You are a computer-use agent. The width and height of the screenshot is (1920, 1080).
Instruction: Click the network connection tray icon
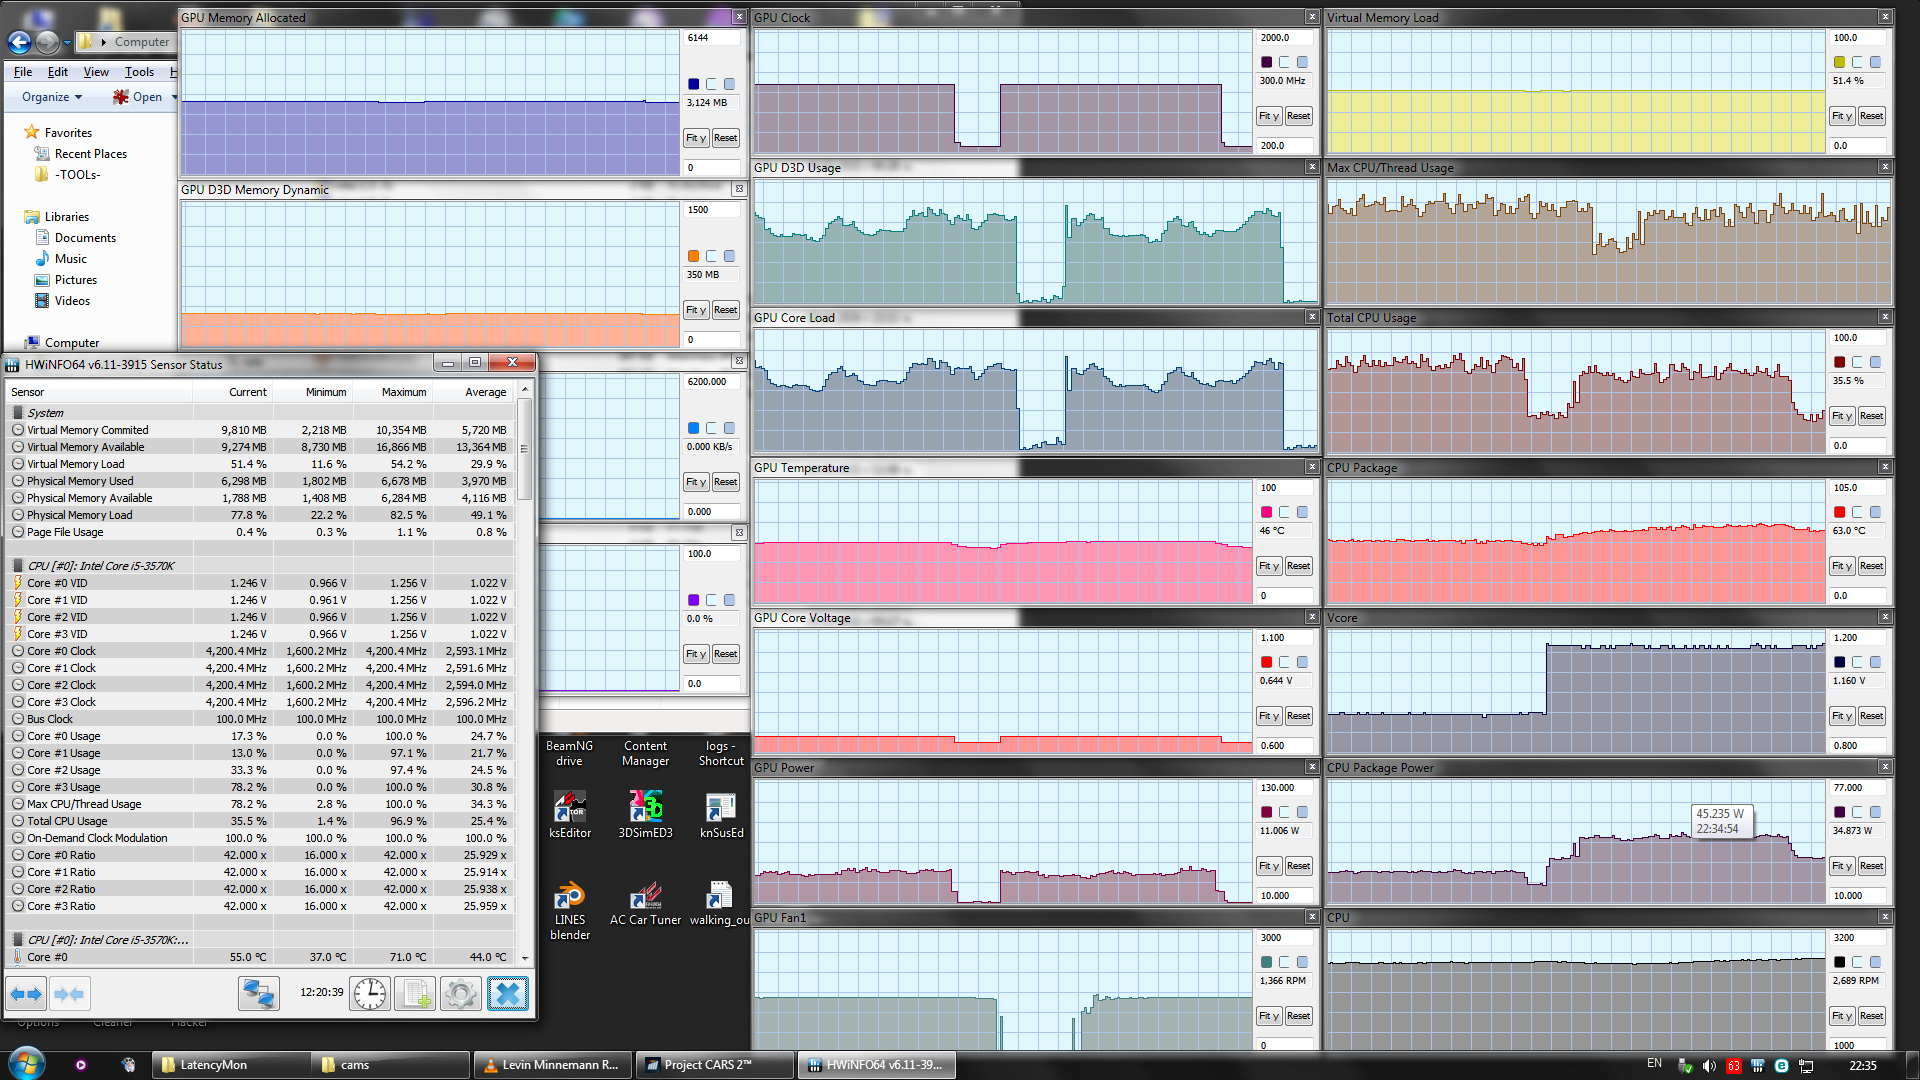point(1806,1065)
